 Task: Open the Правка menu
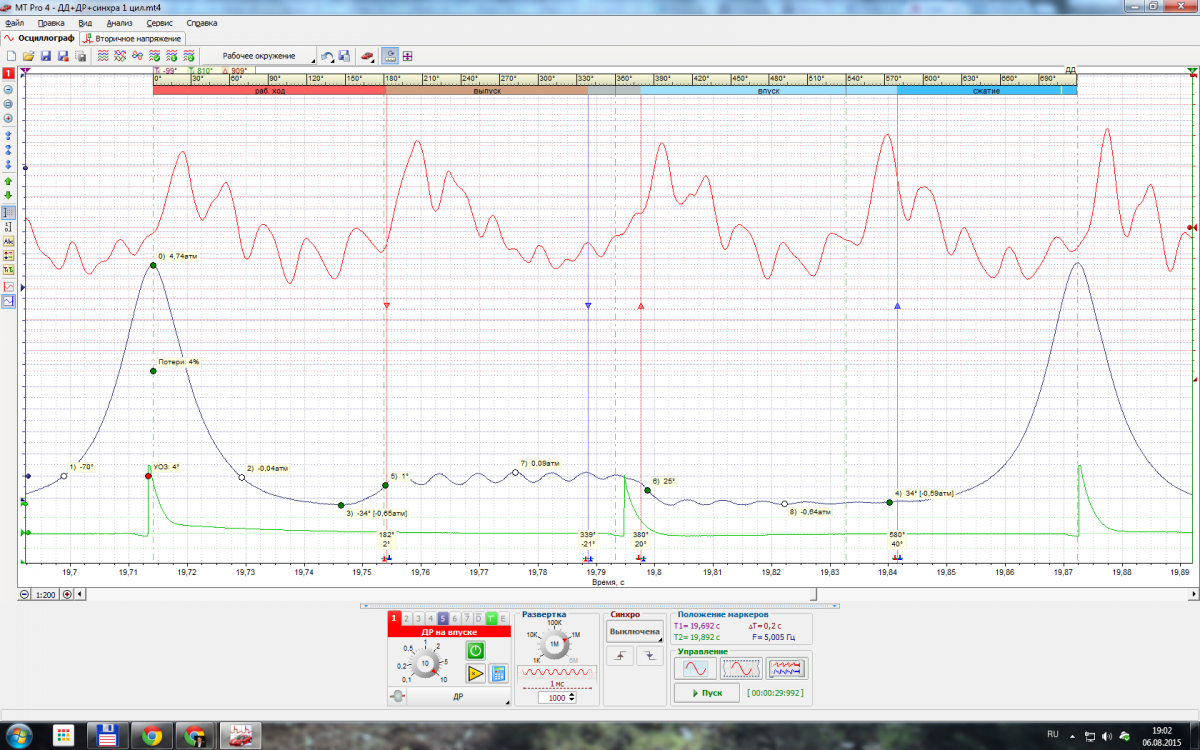click(50, 22)
